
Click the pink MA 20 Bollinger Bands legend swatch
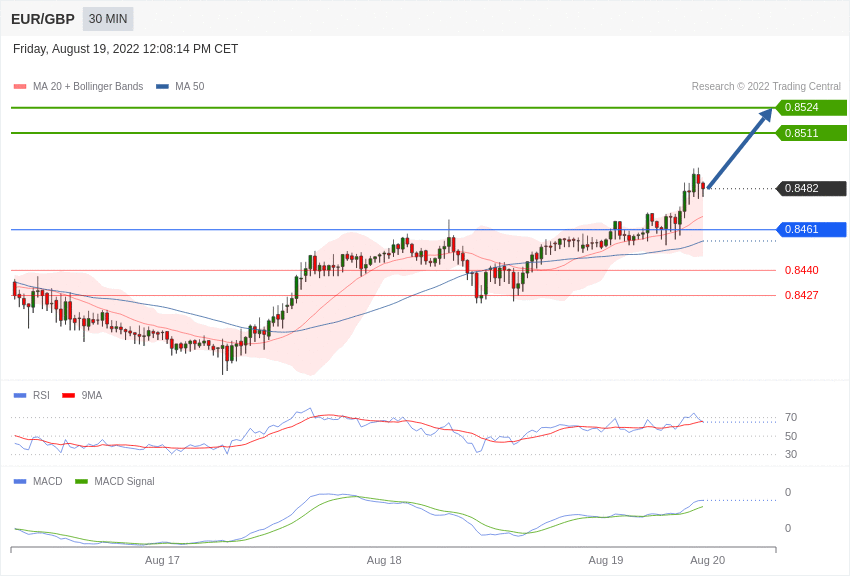[20, 87]
